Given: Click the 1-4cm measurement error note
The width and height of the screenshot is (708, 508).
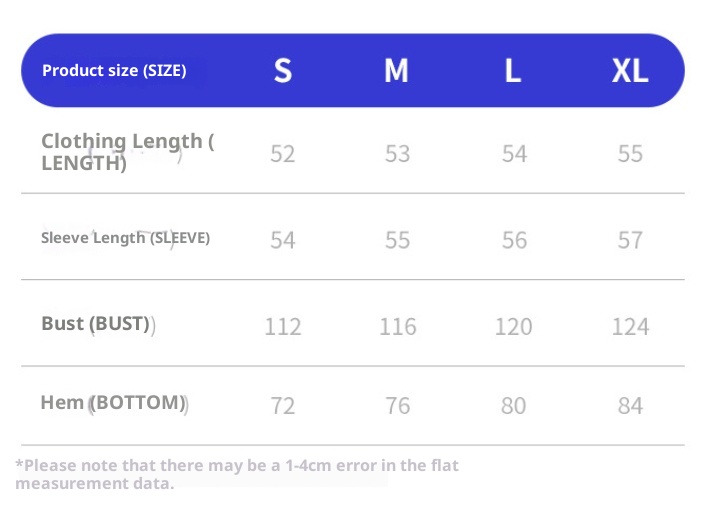Looking at the screenshot, I should coord(237,474).
